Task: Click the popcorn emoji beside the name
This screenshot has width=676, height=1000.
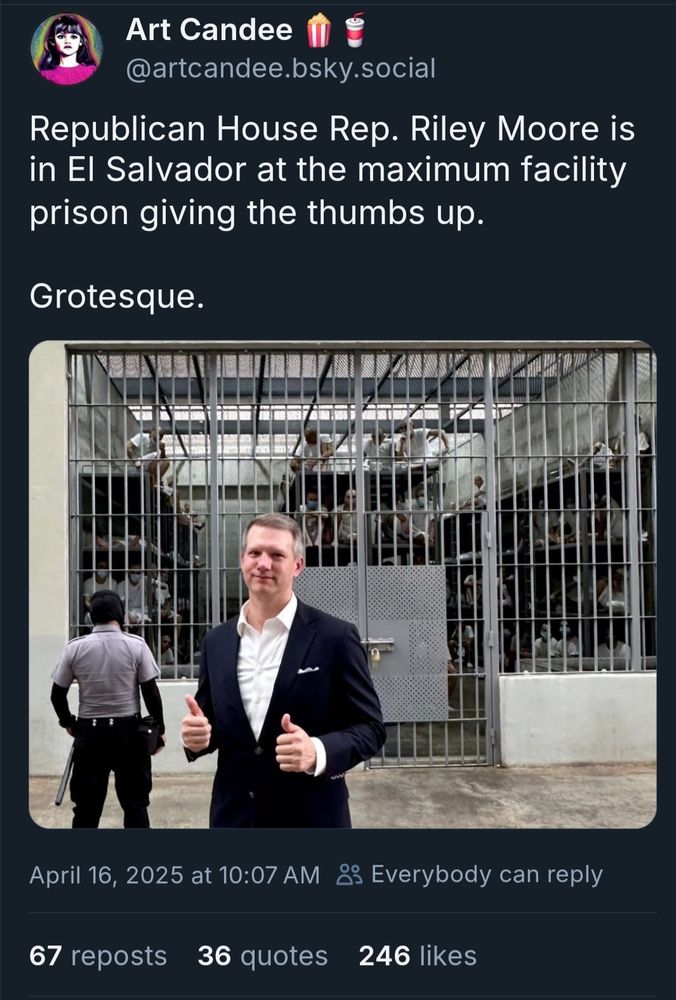Action: click(319, 31)
